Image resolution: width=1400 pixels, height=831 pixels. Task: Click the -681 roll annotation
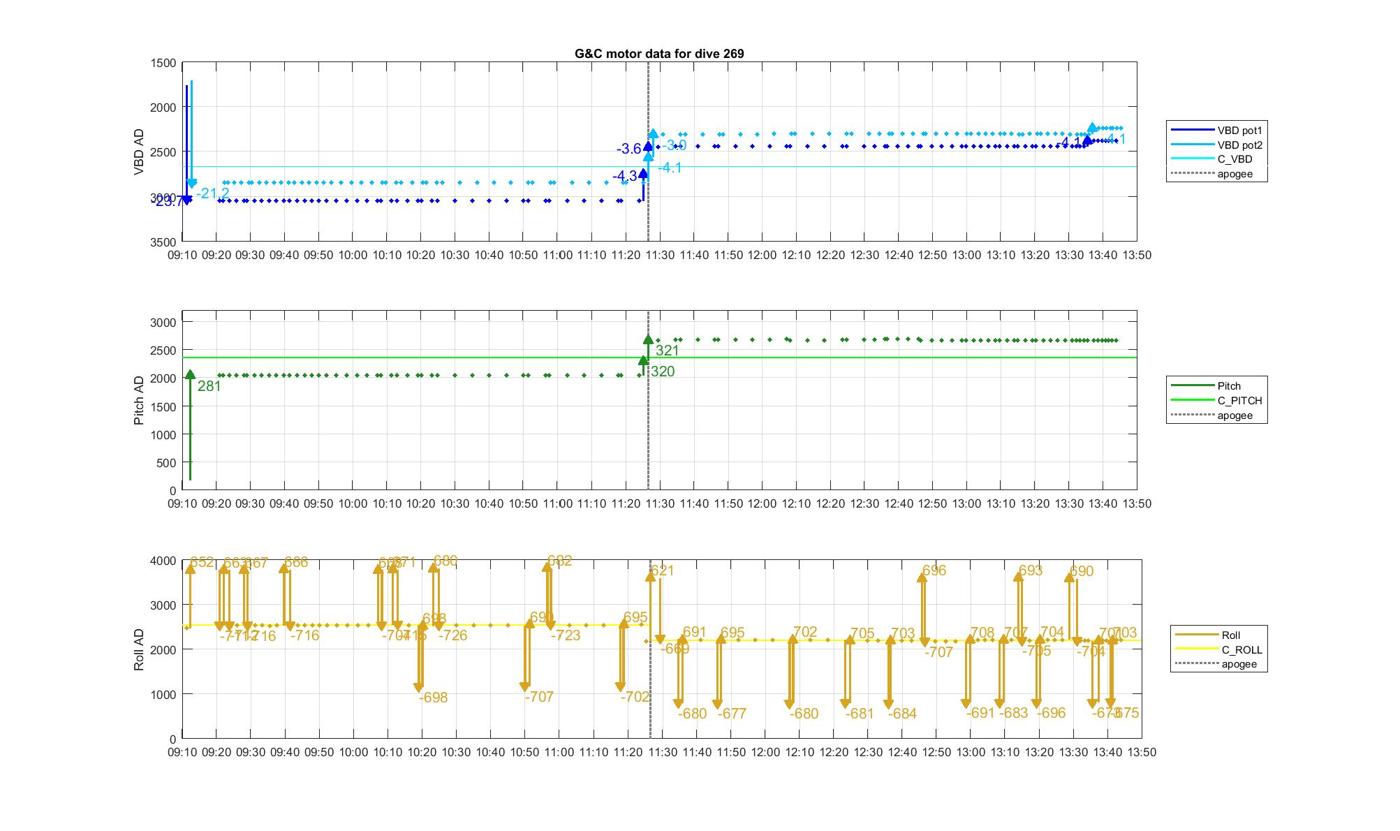(x=859, y=714)
